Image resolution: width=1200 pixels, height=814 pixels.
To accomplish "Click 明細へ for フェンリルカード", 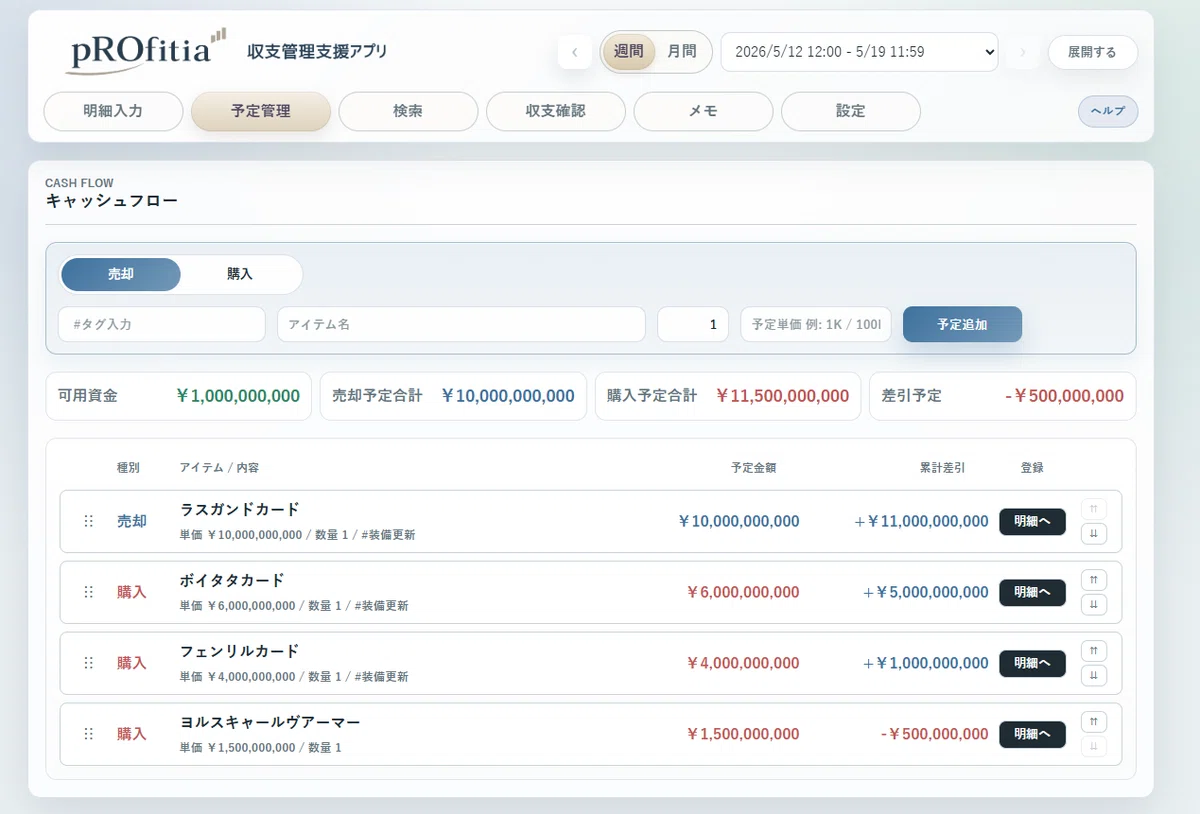I will pyautogui.click(x=1032, y=664).
